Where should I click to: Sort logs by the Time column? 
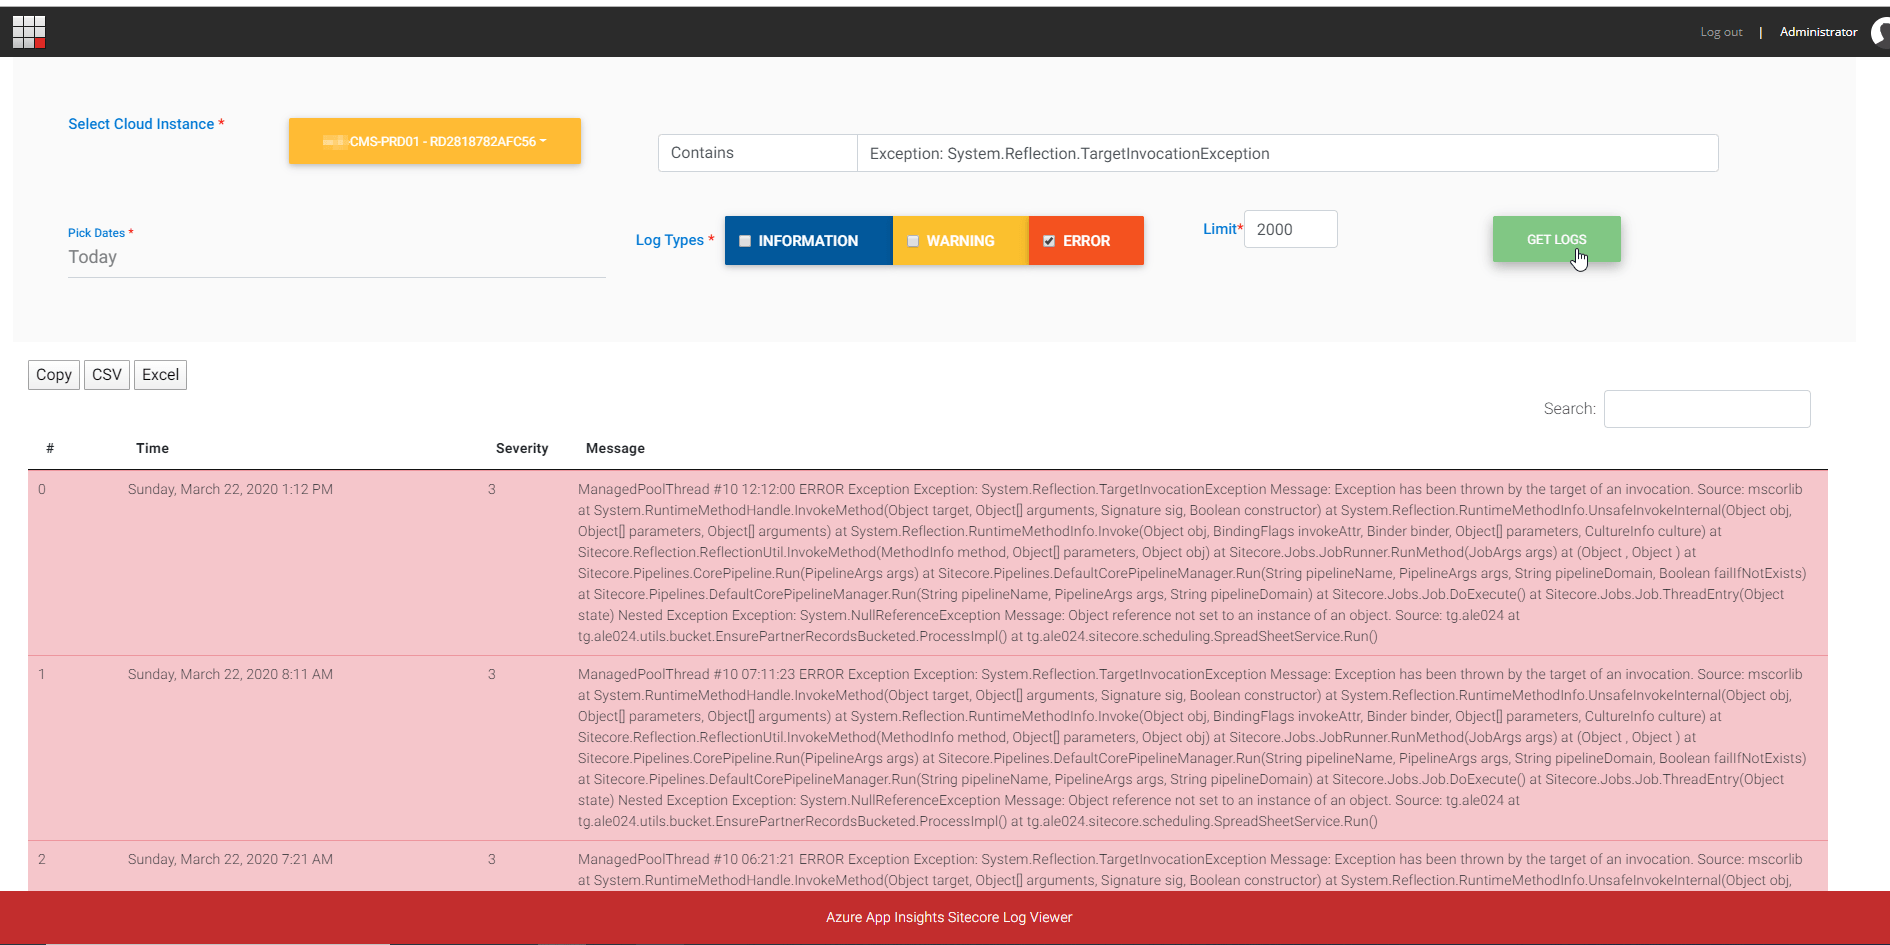152,448
